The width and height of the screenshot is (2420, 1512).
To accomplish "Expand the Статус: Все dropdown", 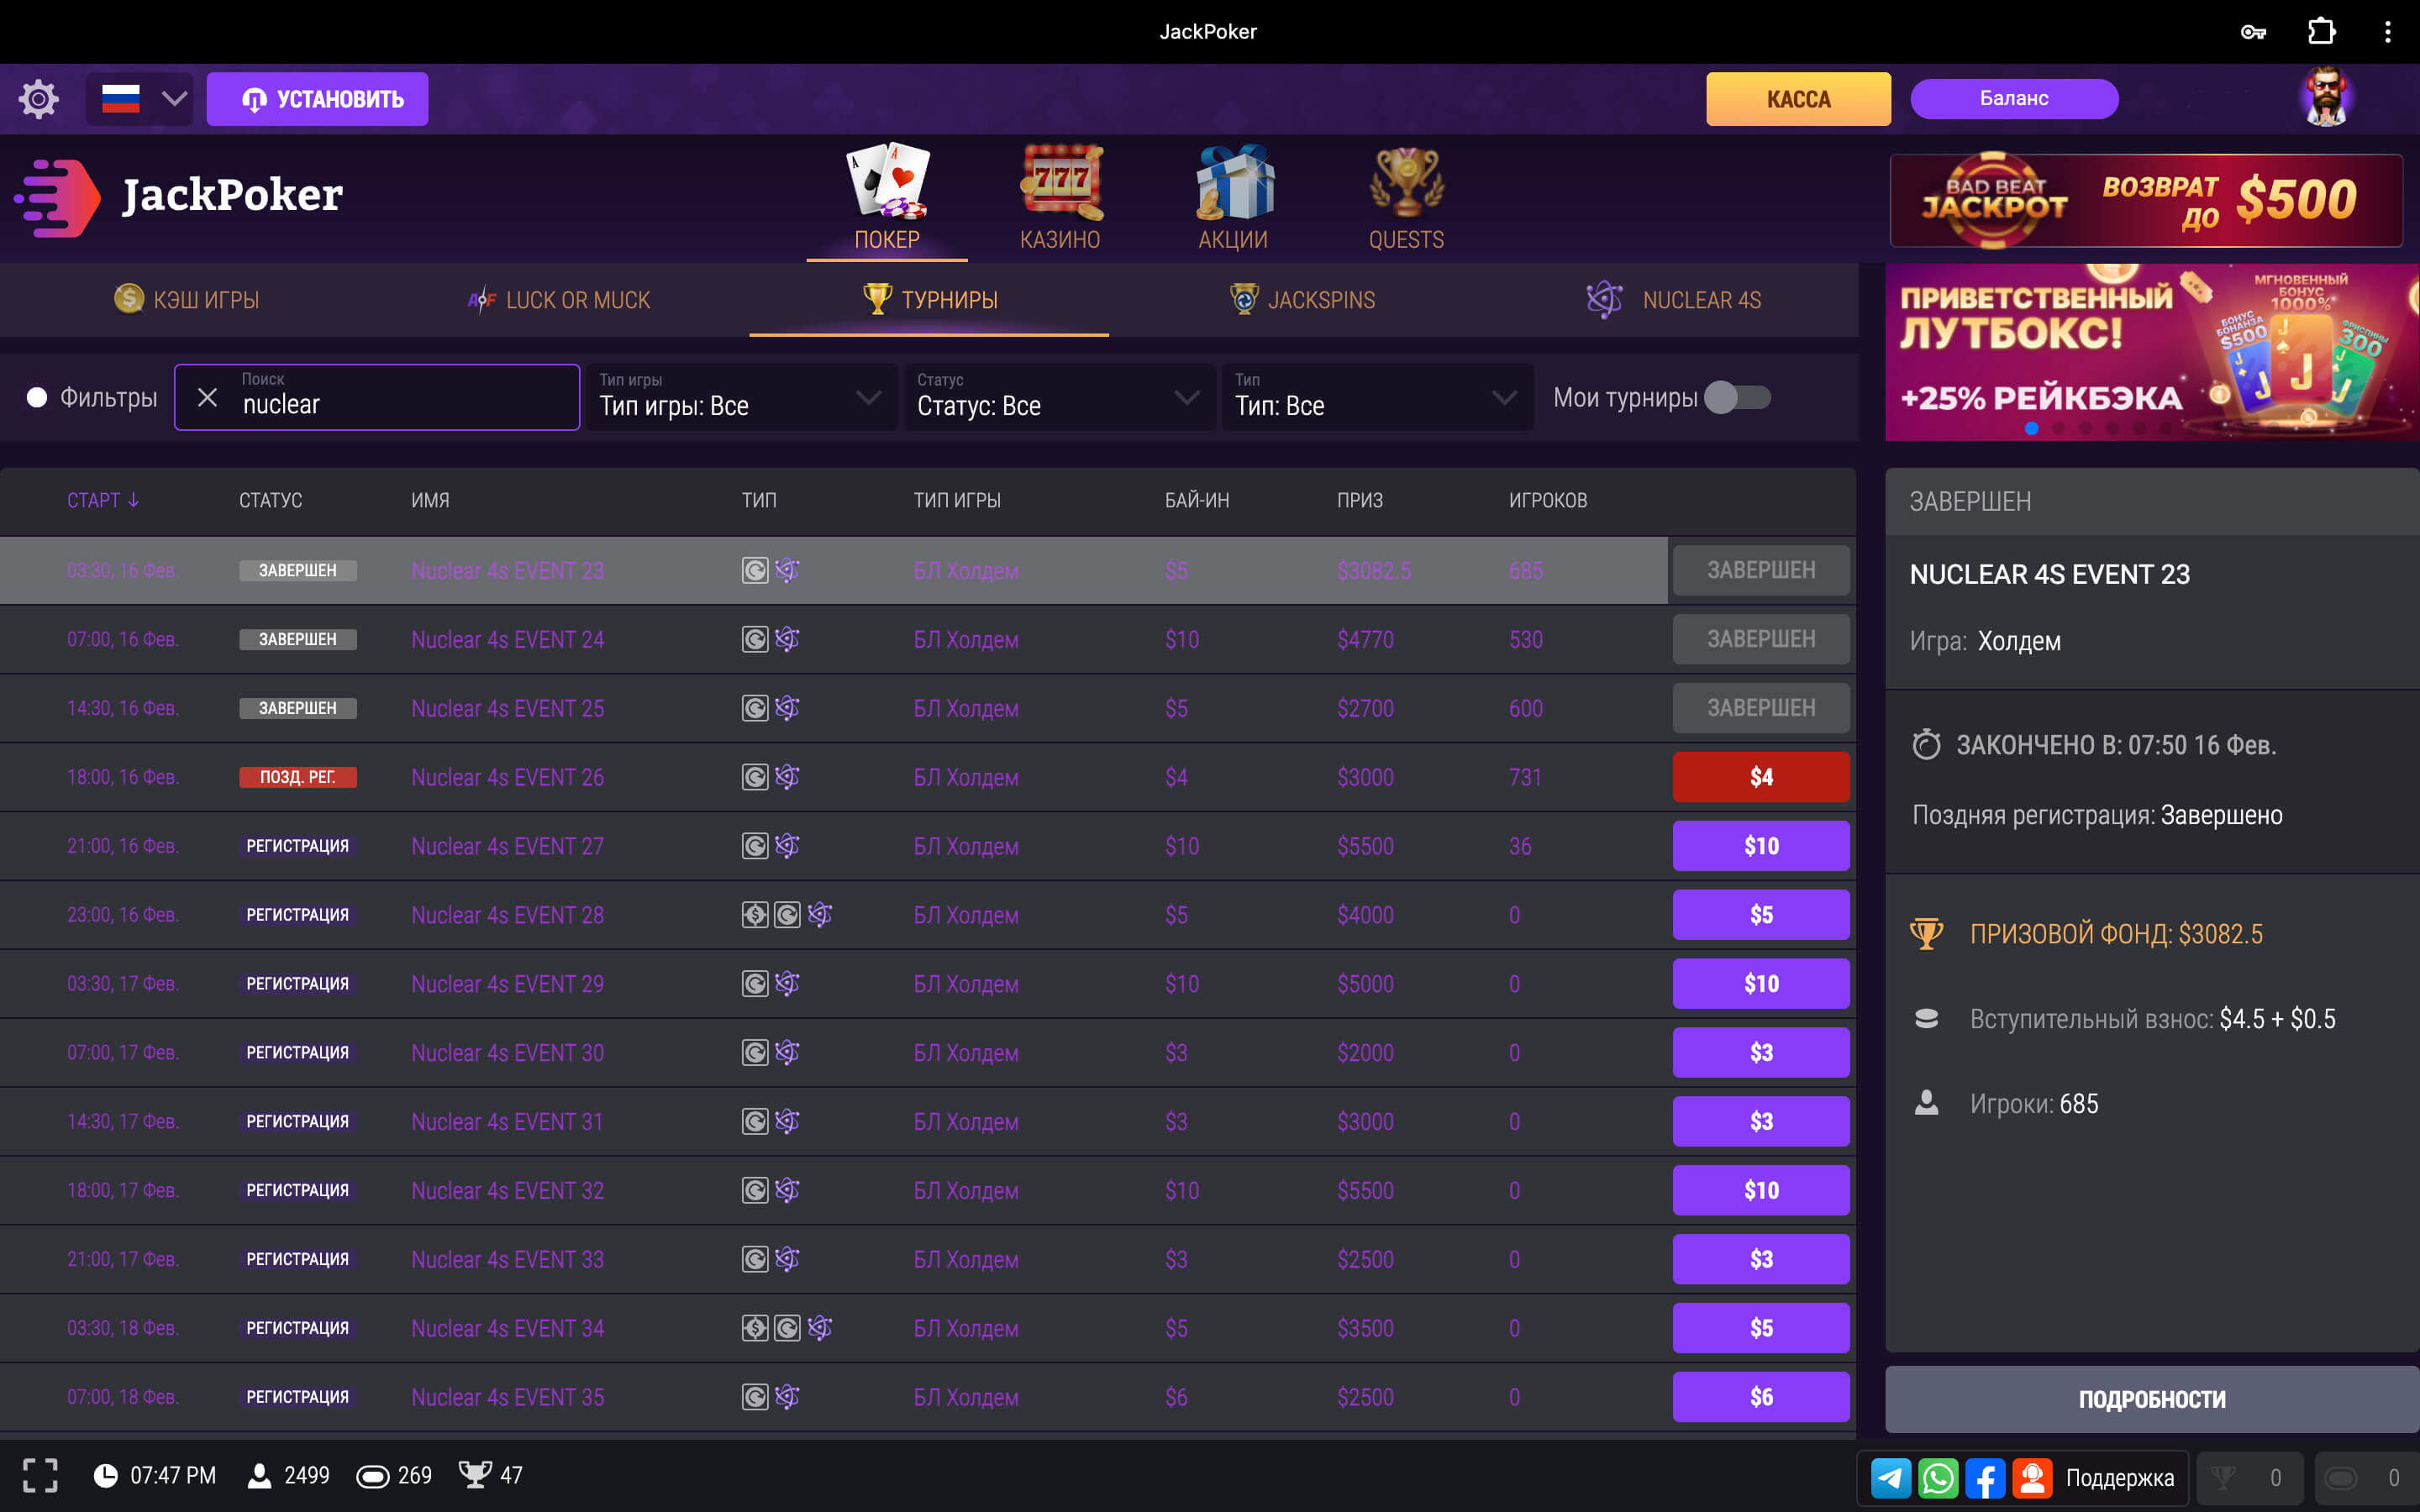I will pyautogui.click(x=1059, y=397).
